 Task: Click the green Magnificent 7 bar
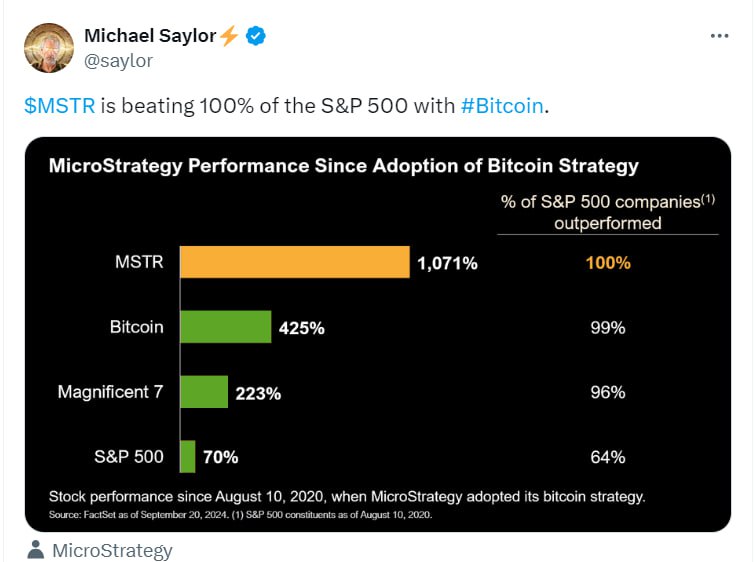tap(204, 392)
